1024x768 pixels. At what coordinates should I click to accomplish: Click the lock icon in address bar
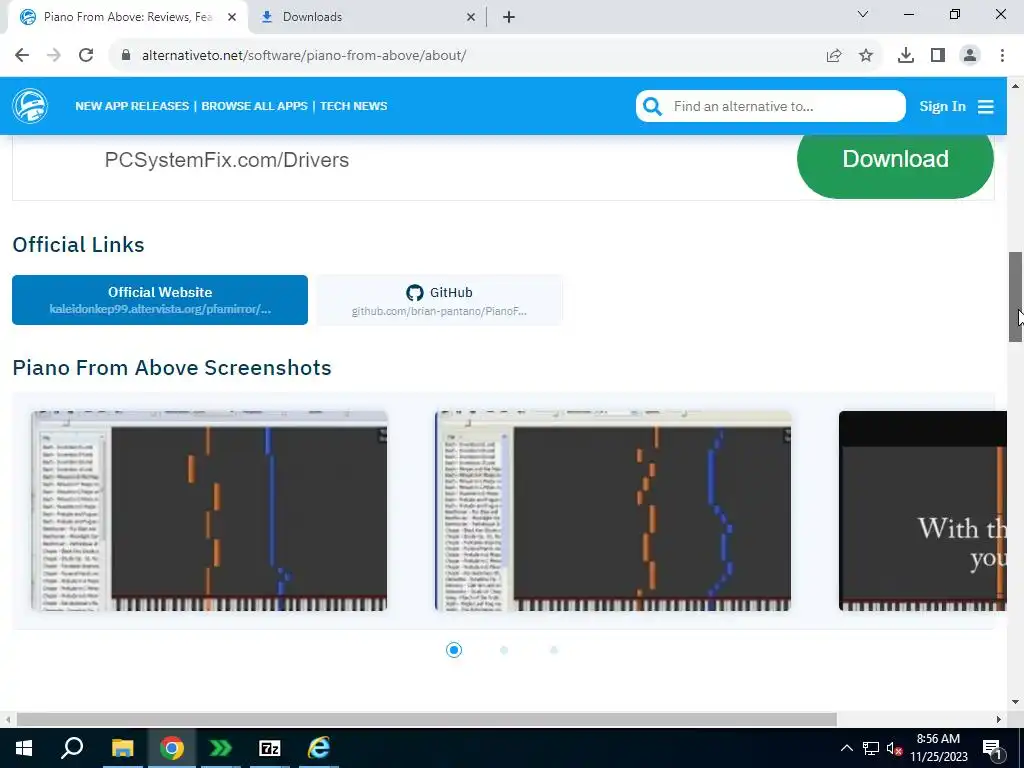click(126, 55)
